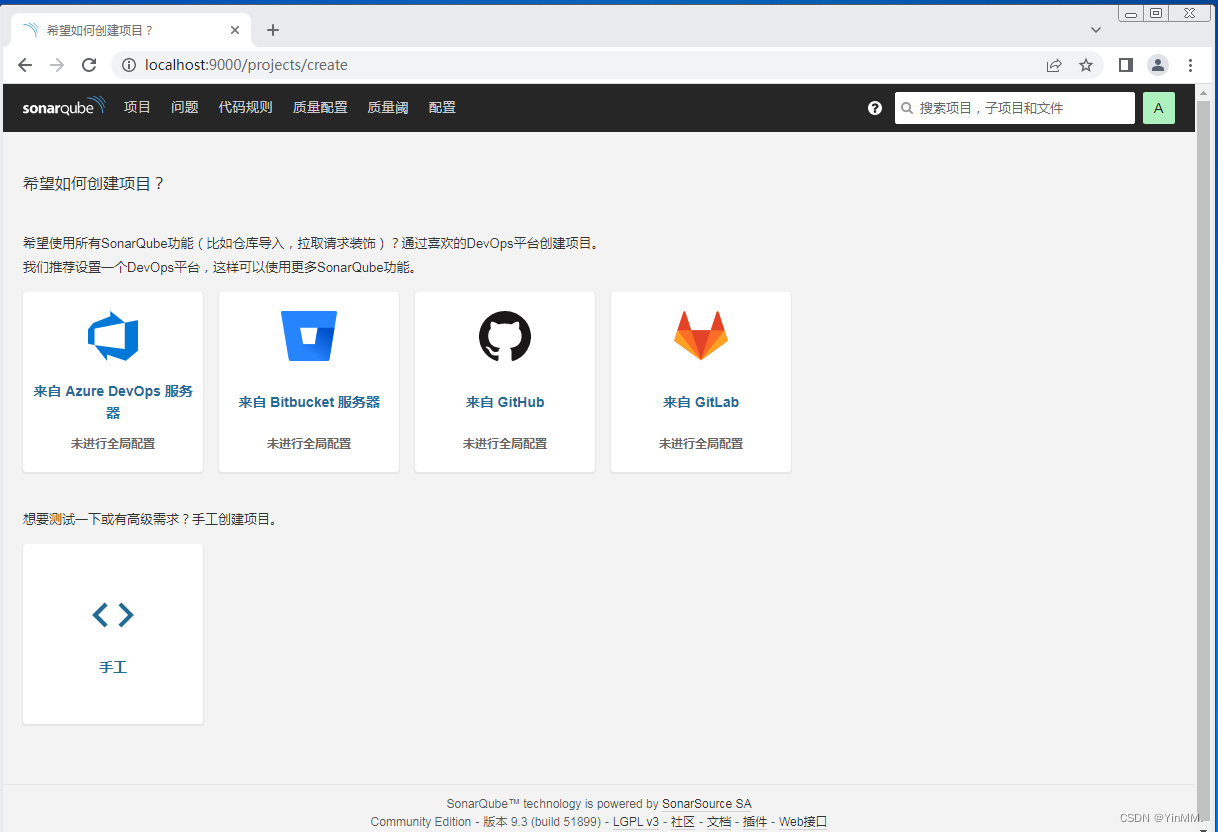Open the LGPL v3 footer link
The width and height of the screenshot is (1218, 832).
tap(636, 822)
